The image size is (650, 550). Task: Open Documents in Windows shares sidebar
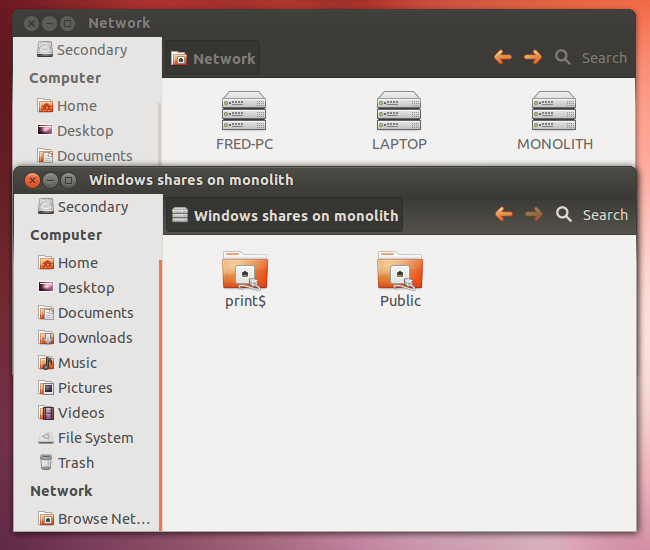[x=86, y=313]
